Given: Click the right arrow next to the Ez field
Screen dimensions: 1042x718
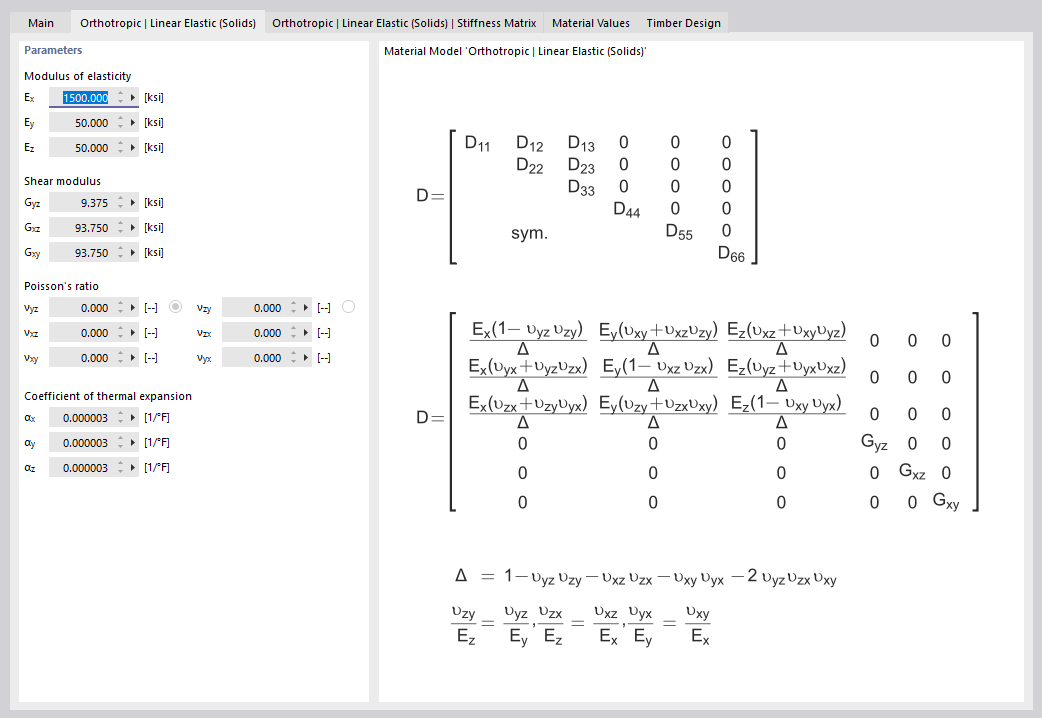Looking at the screenshot, I should coord(132,147).
